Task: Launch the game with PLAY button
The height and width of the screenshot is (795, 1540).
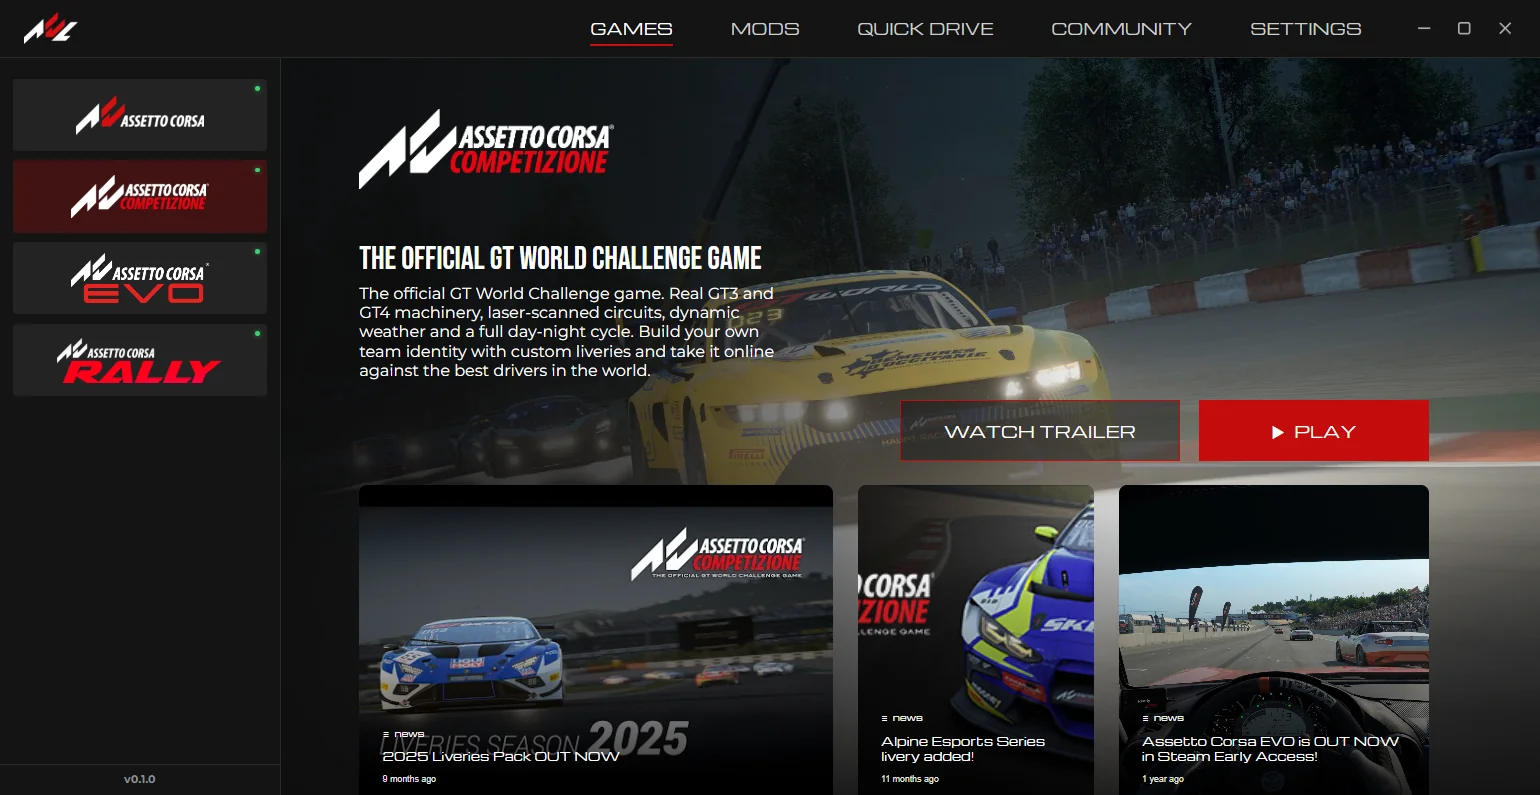Action: 1314,431
